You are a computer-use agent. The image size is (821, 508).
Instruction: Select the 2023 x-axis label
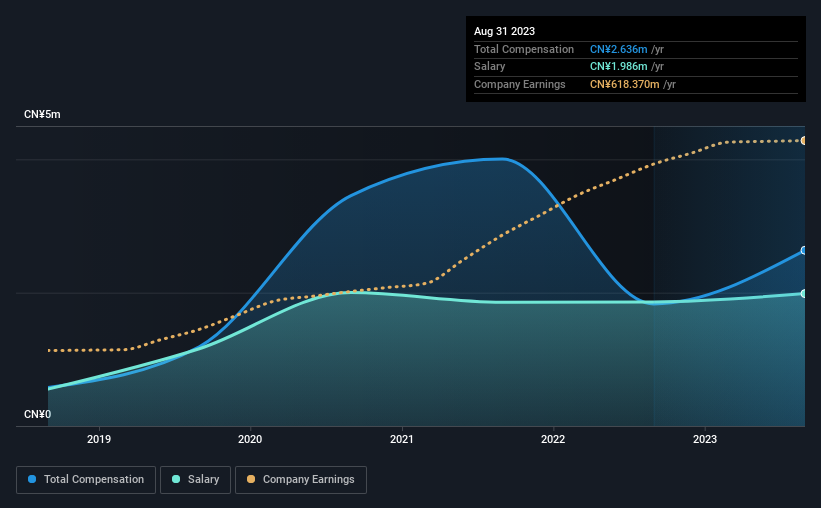tap(705, 439)
